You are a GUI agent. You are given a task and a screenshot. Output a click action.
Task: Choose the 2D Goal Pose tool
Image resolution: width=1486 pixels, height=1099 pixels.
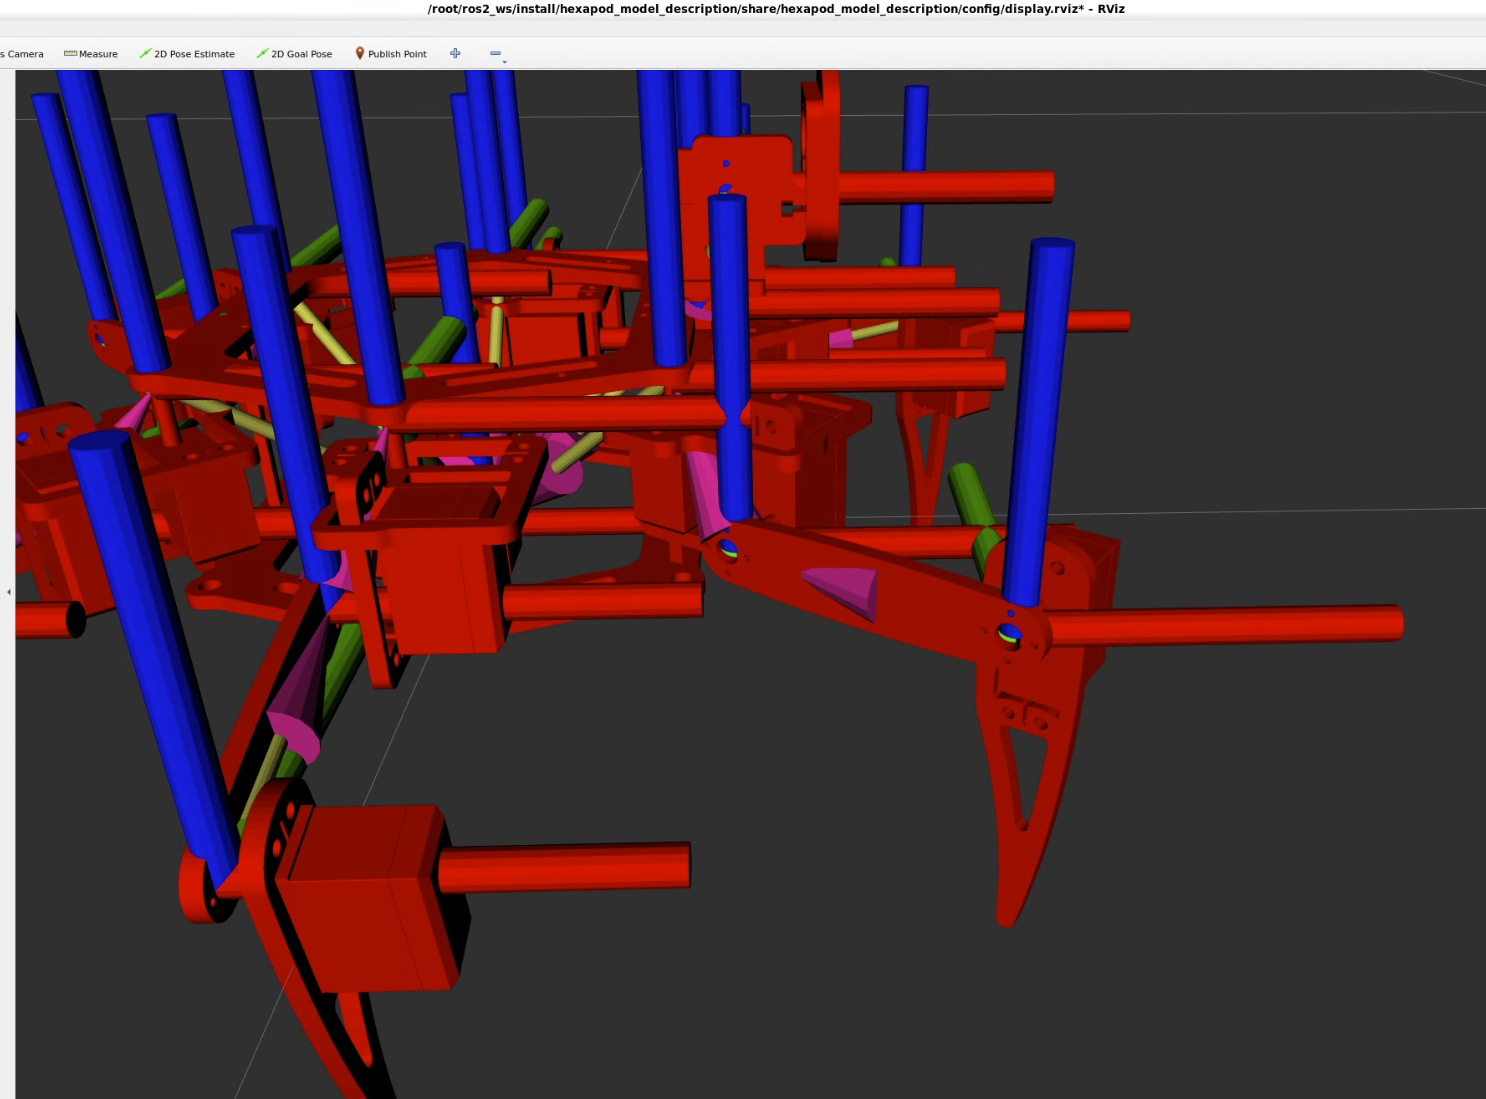pos(294,54)
